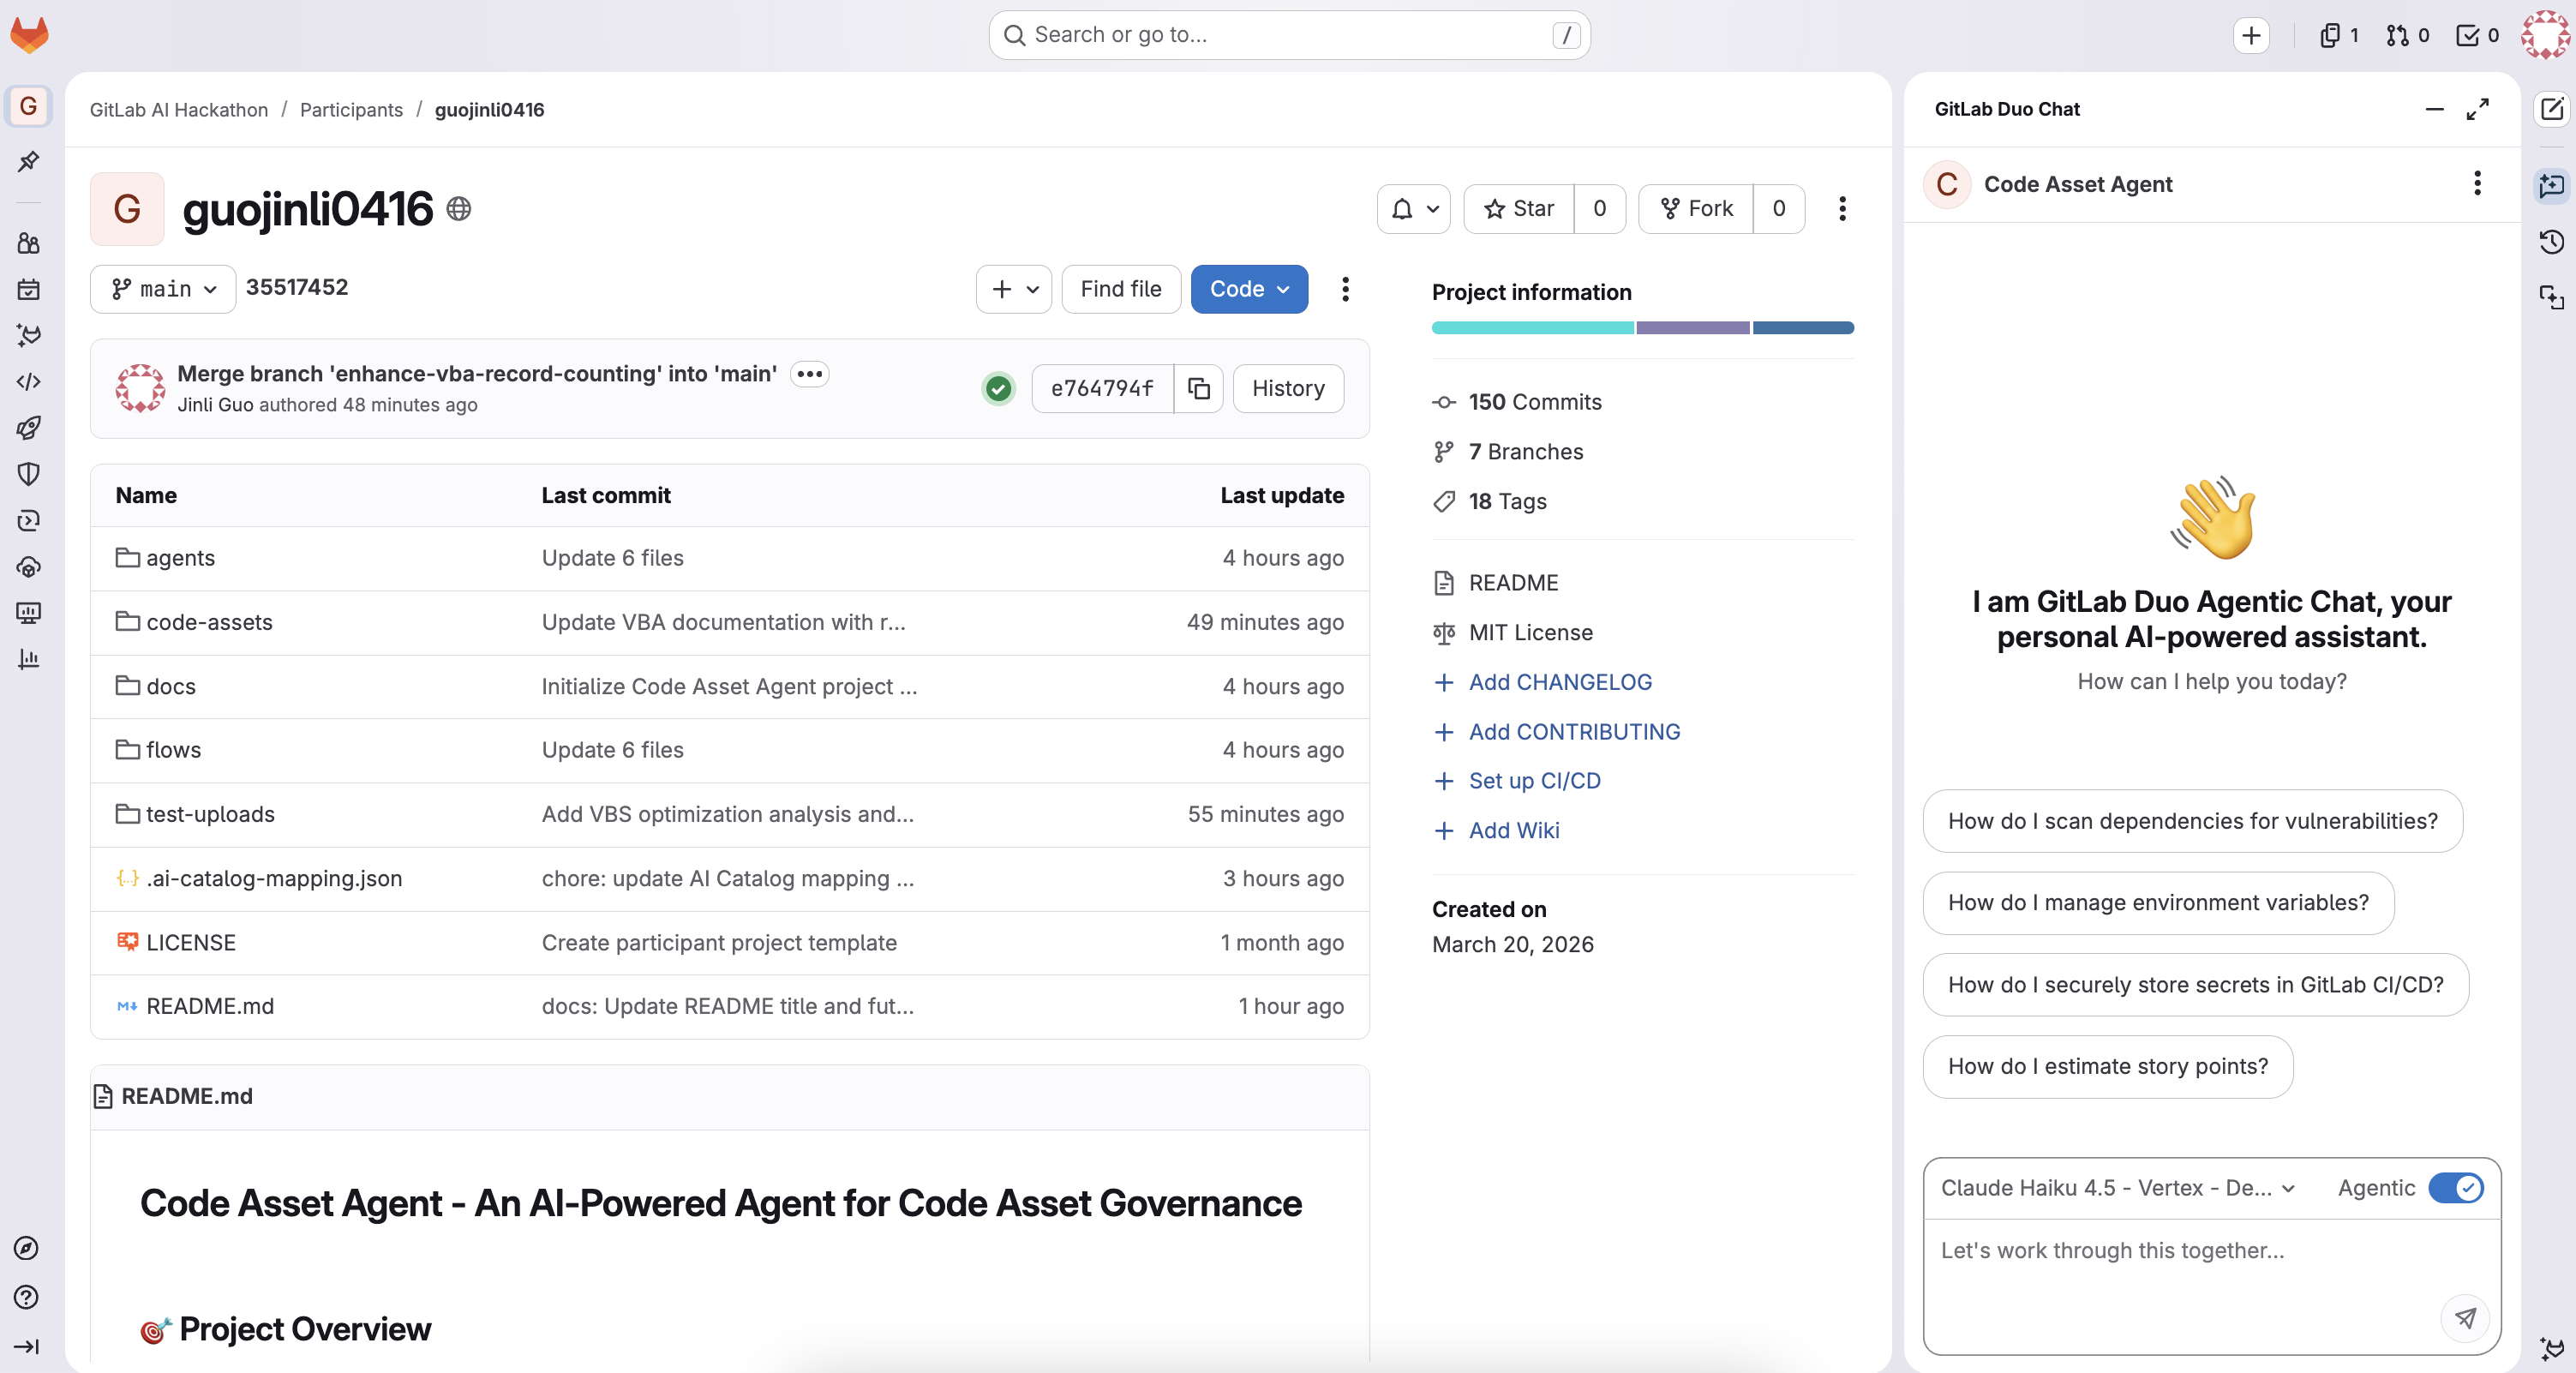Screen dimensions: 2576x1373
Task: Open Claude Haiku 4.5 model selector
Action: 2117,1187
